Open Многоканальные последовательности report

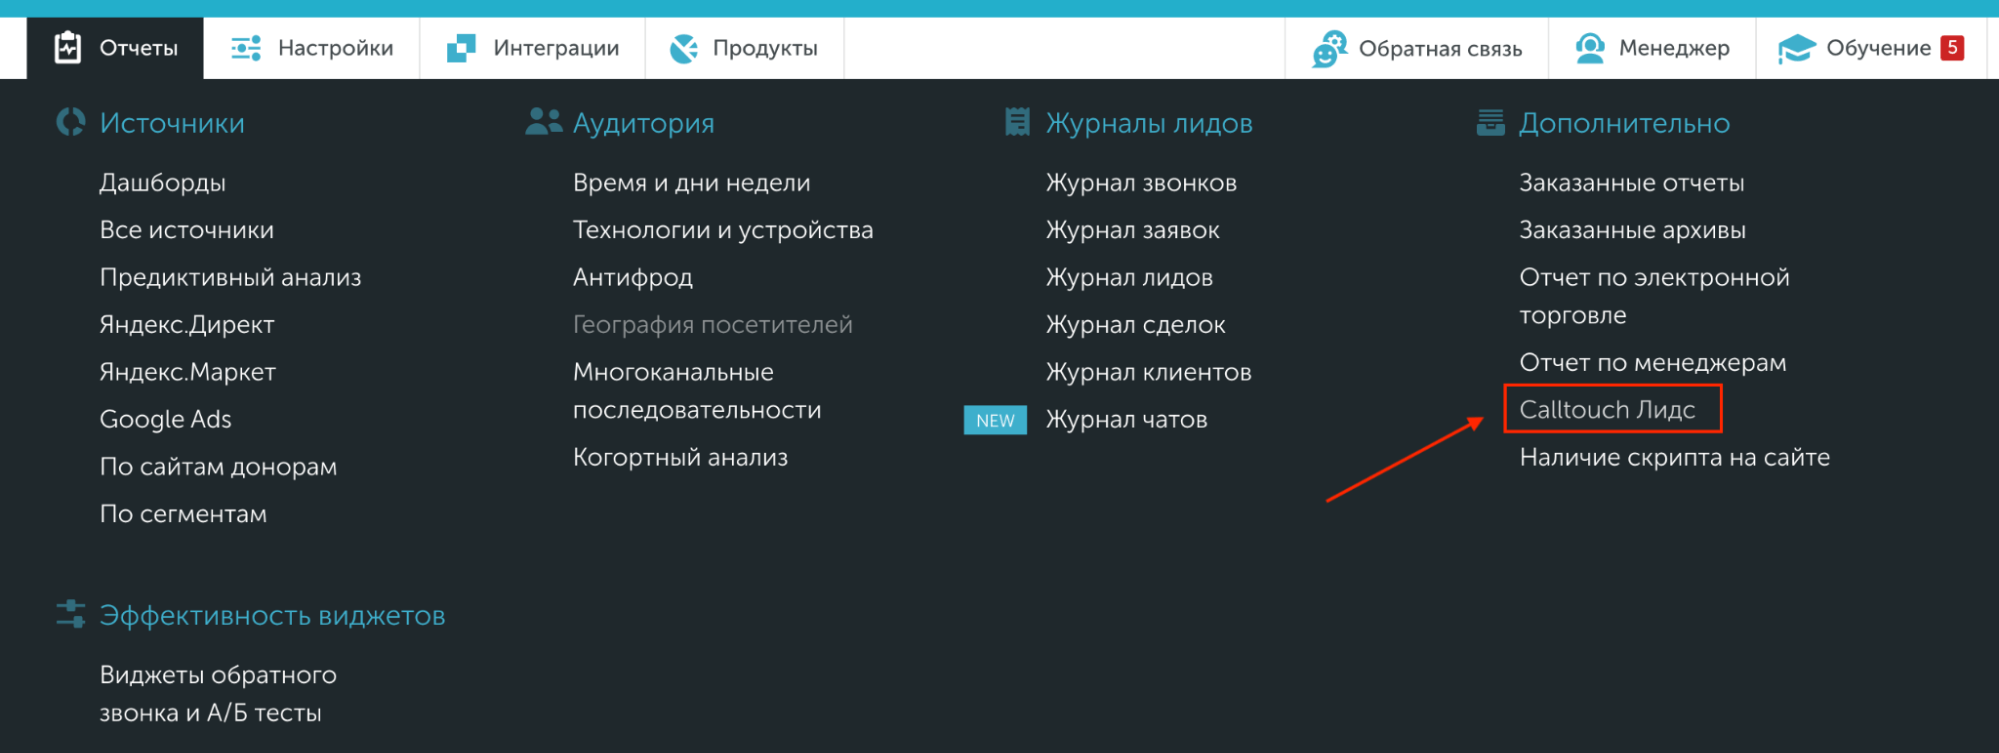(697, 391)
